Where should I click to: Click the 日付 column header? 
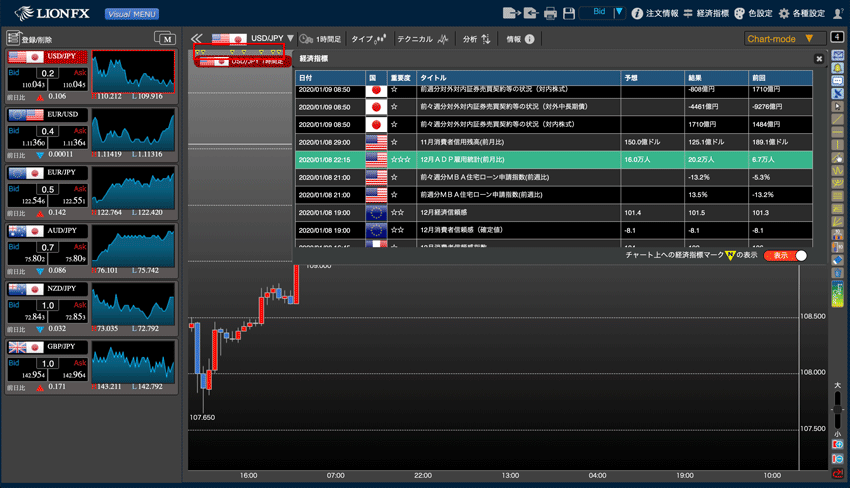[330, 78]
